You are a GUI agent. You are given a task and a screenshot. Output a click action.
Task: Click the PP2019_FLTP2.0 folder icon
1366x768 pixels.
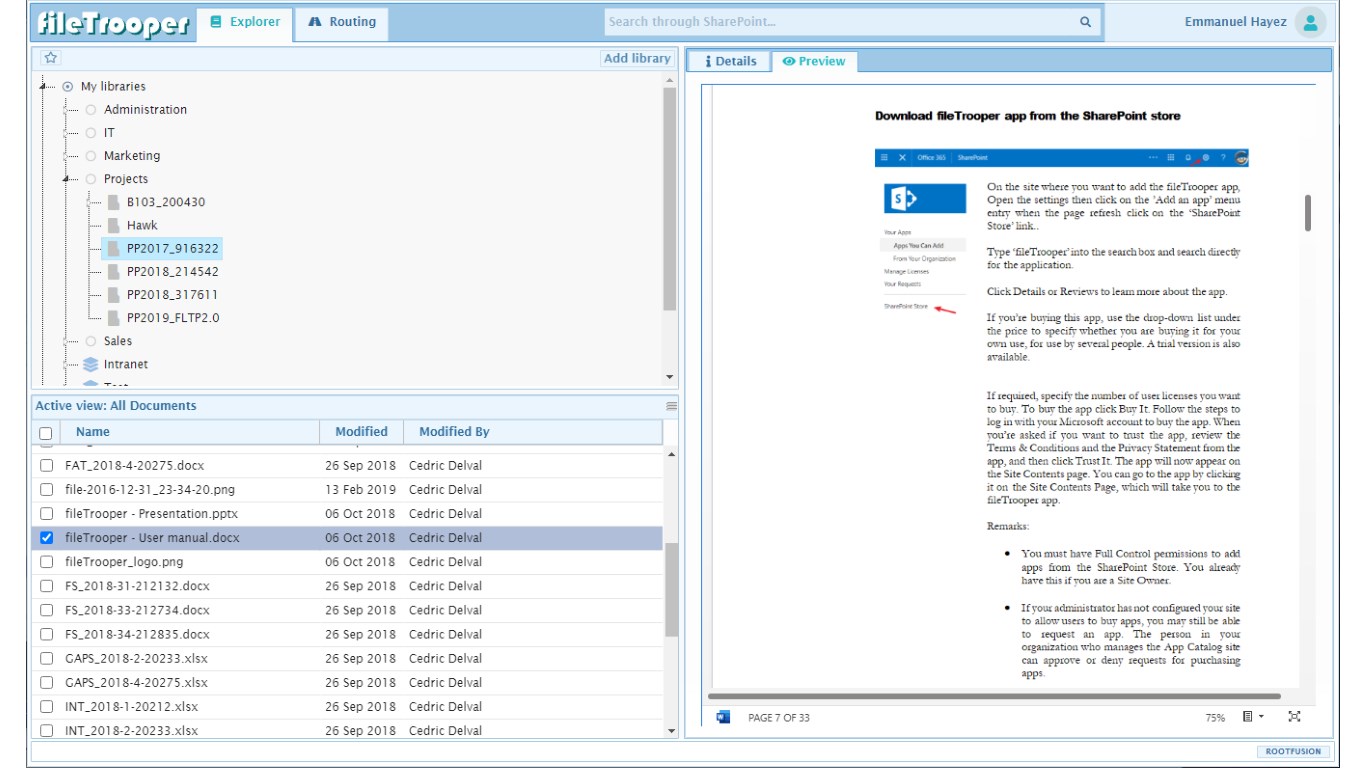[x=114, y=318]
